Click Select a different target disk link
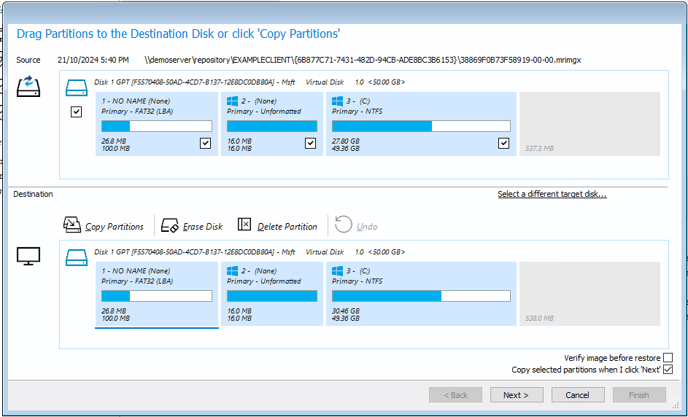Image resolution: width=688 pixels, height=417 pixels. [x=552, y=194]
